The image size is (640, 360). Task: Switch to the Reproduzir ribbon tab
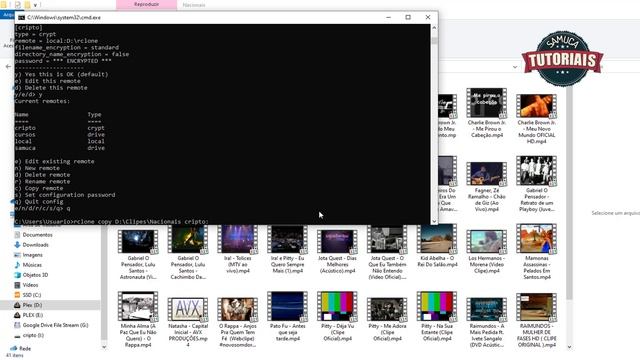click(146, 4)
